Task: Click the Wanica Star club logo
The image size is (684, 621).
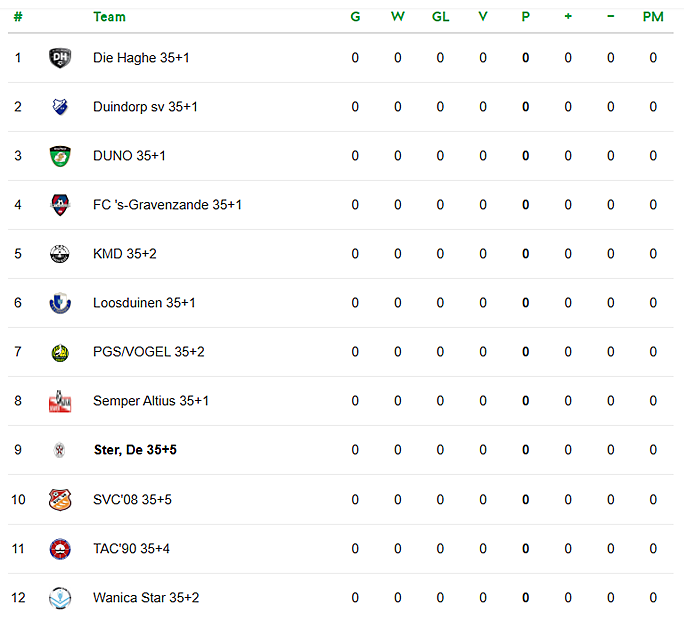Action: [x=60, y=598]
